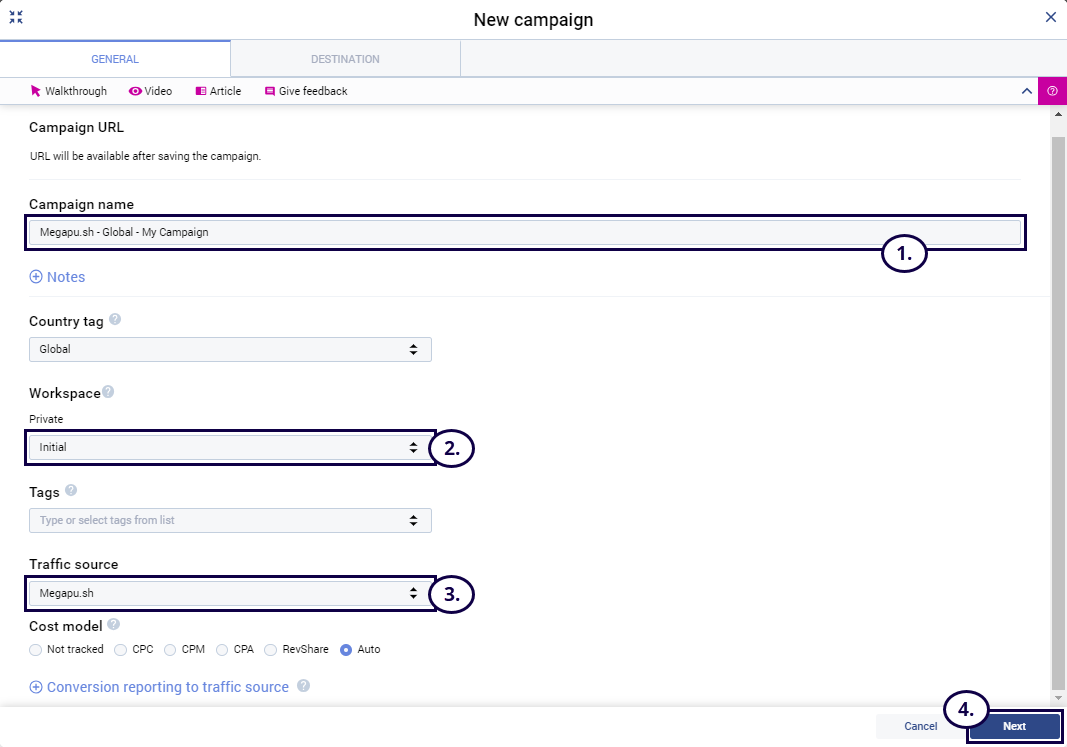Click the Country tag help icon

(x=115, y=320)
